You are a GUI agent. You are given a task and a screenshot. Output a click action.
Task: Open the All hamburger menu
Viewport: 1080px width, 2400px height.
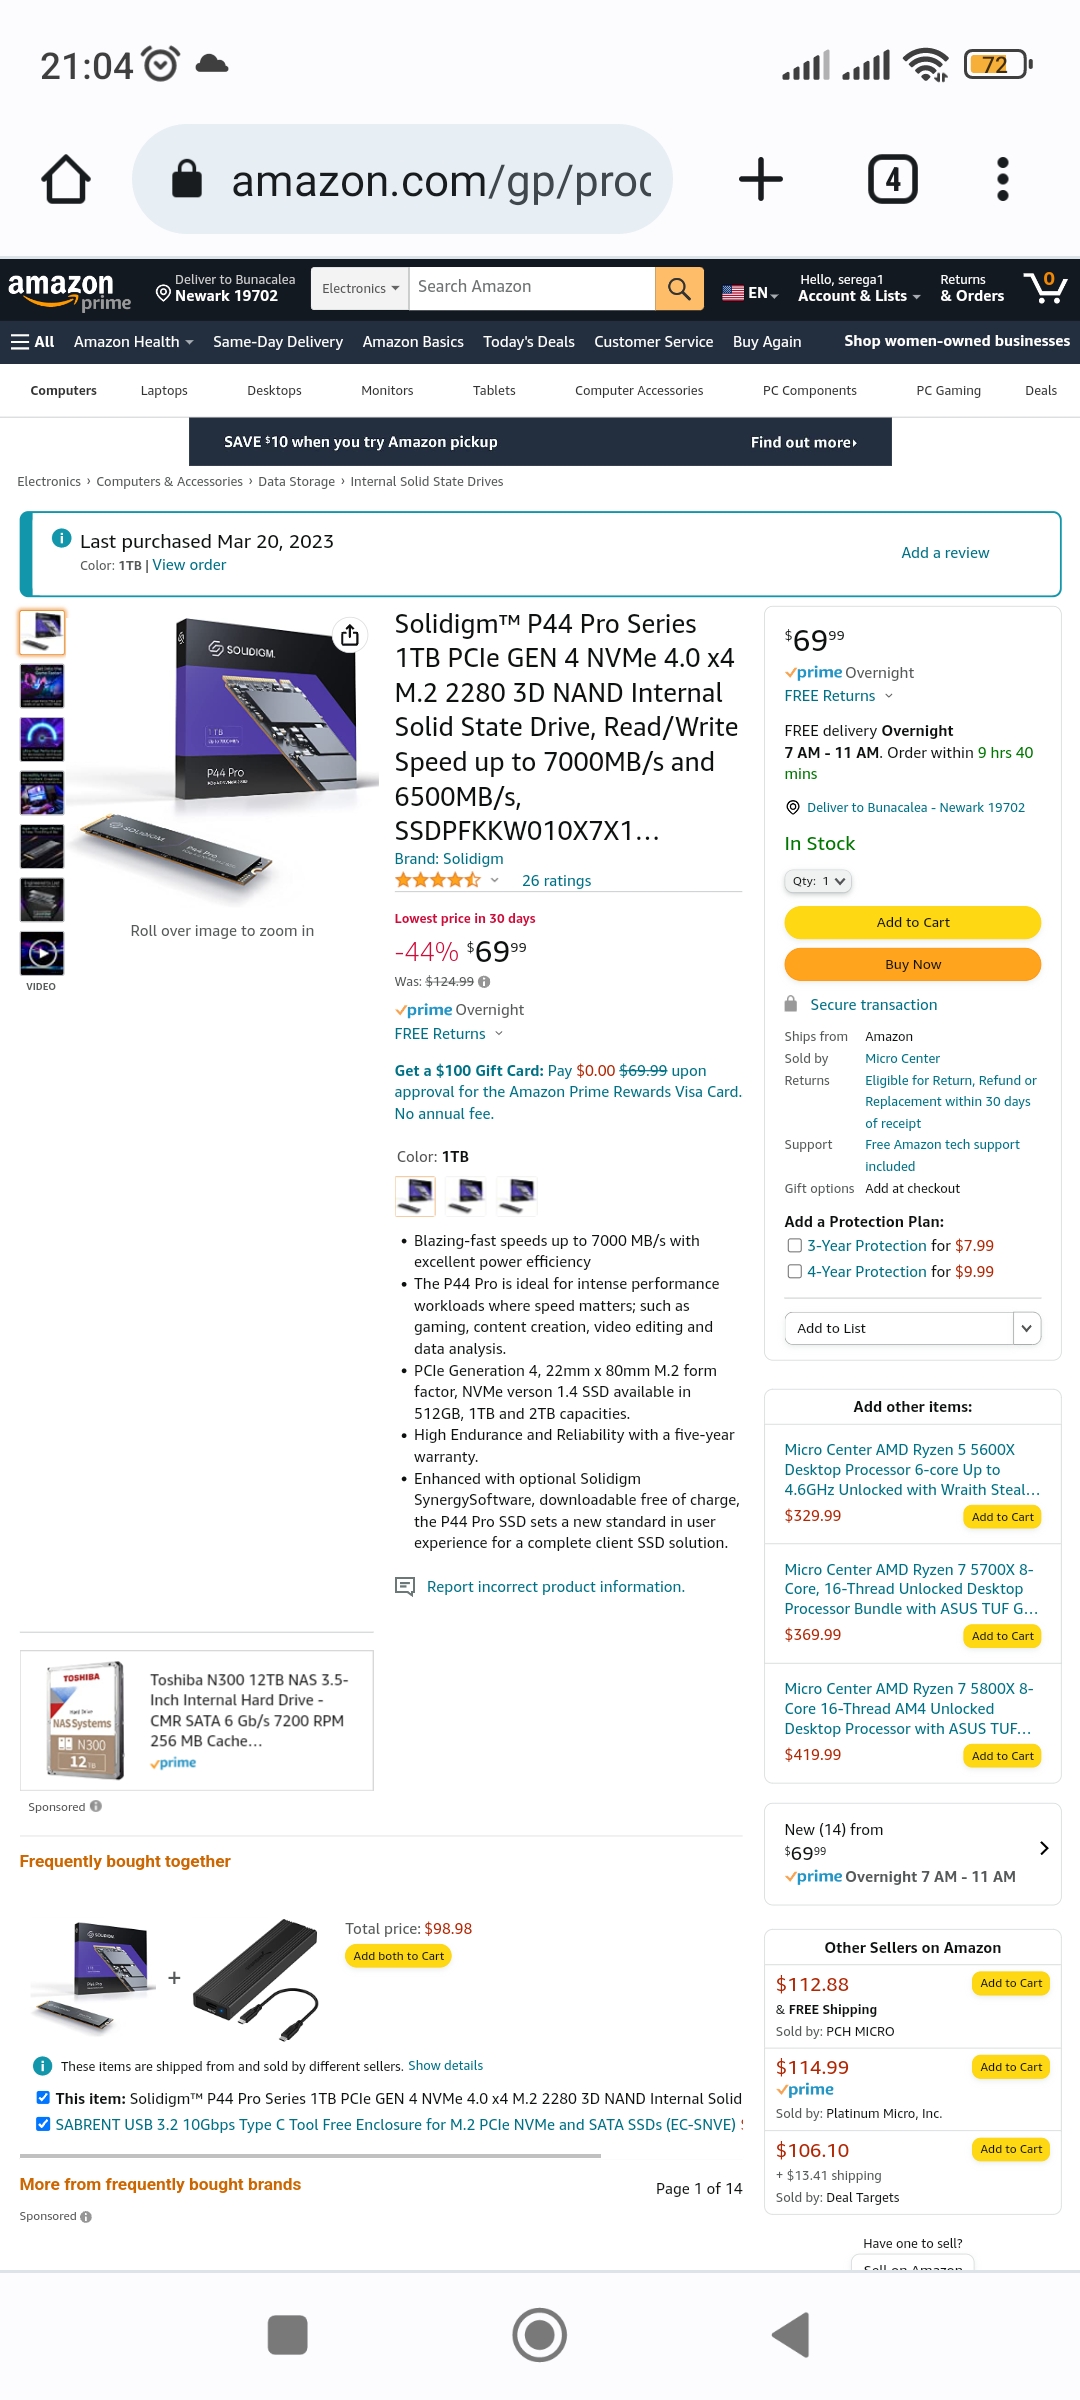click(32, 342)
